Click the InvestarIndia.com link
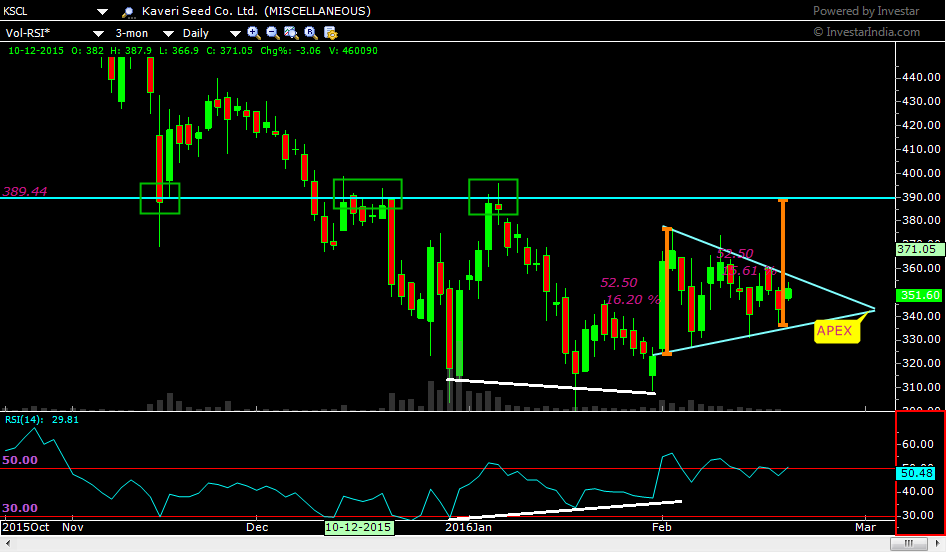This screenshot has height=552, width=946. 866,32
